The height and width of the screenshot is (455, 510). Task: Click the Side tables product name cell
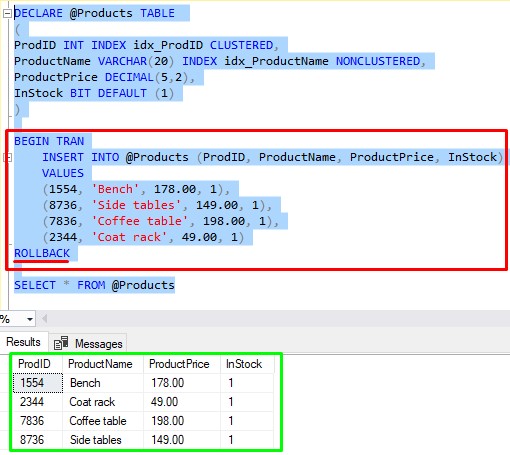click(x=103, y=440)
